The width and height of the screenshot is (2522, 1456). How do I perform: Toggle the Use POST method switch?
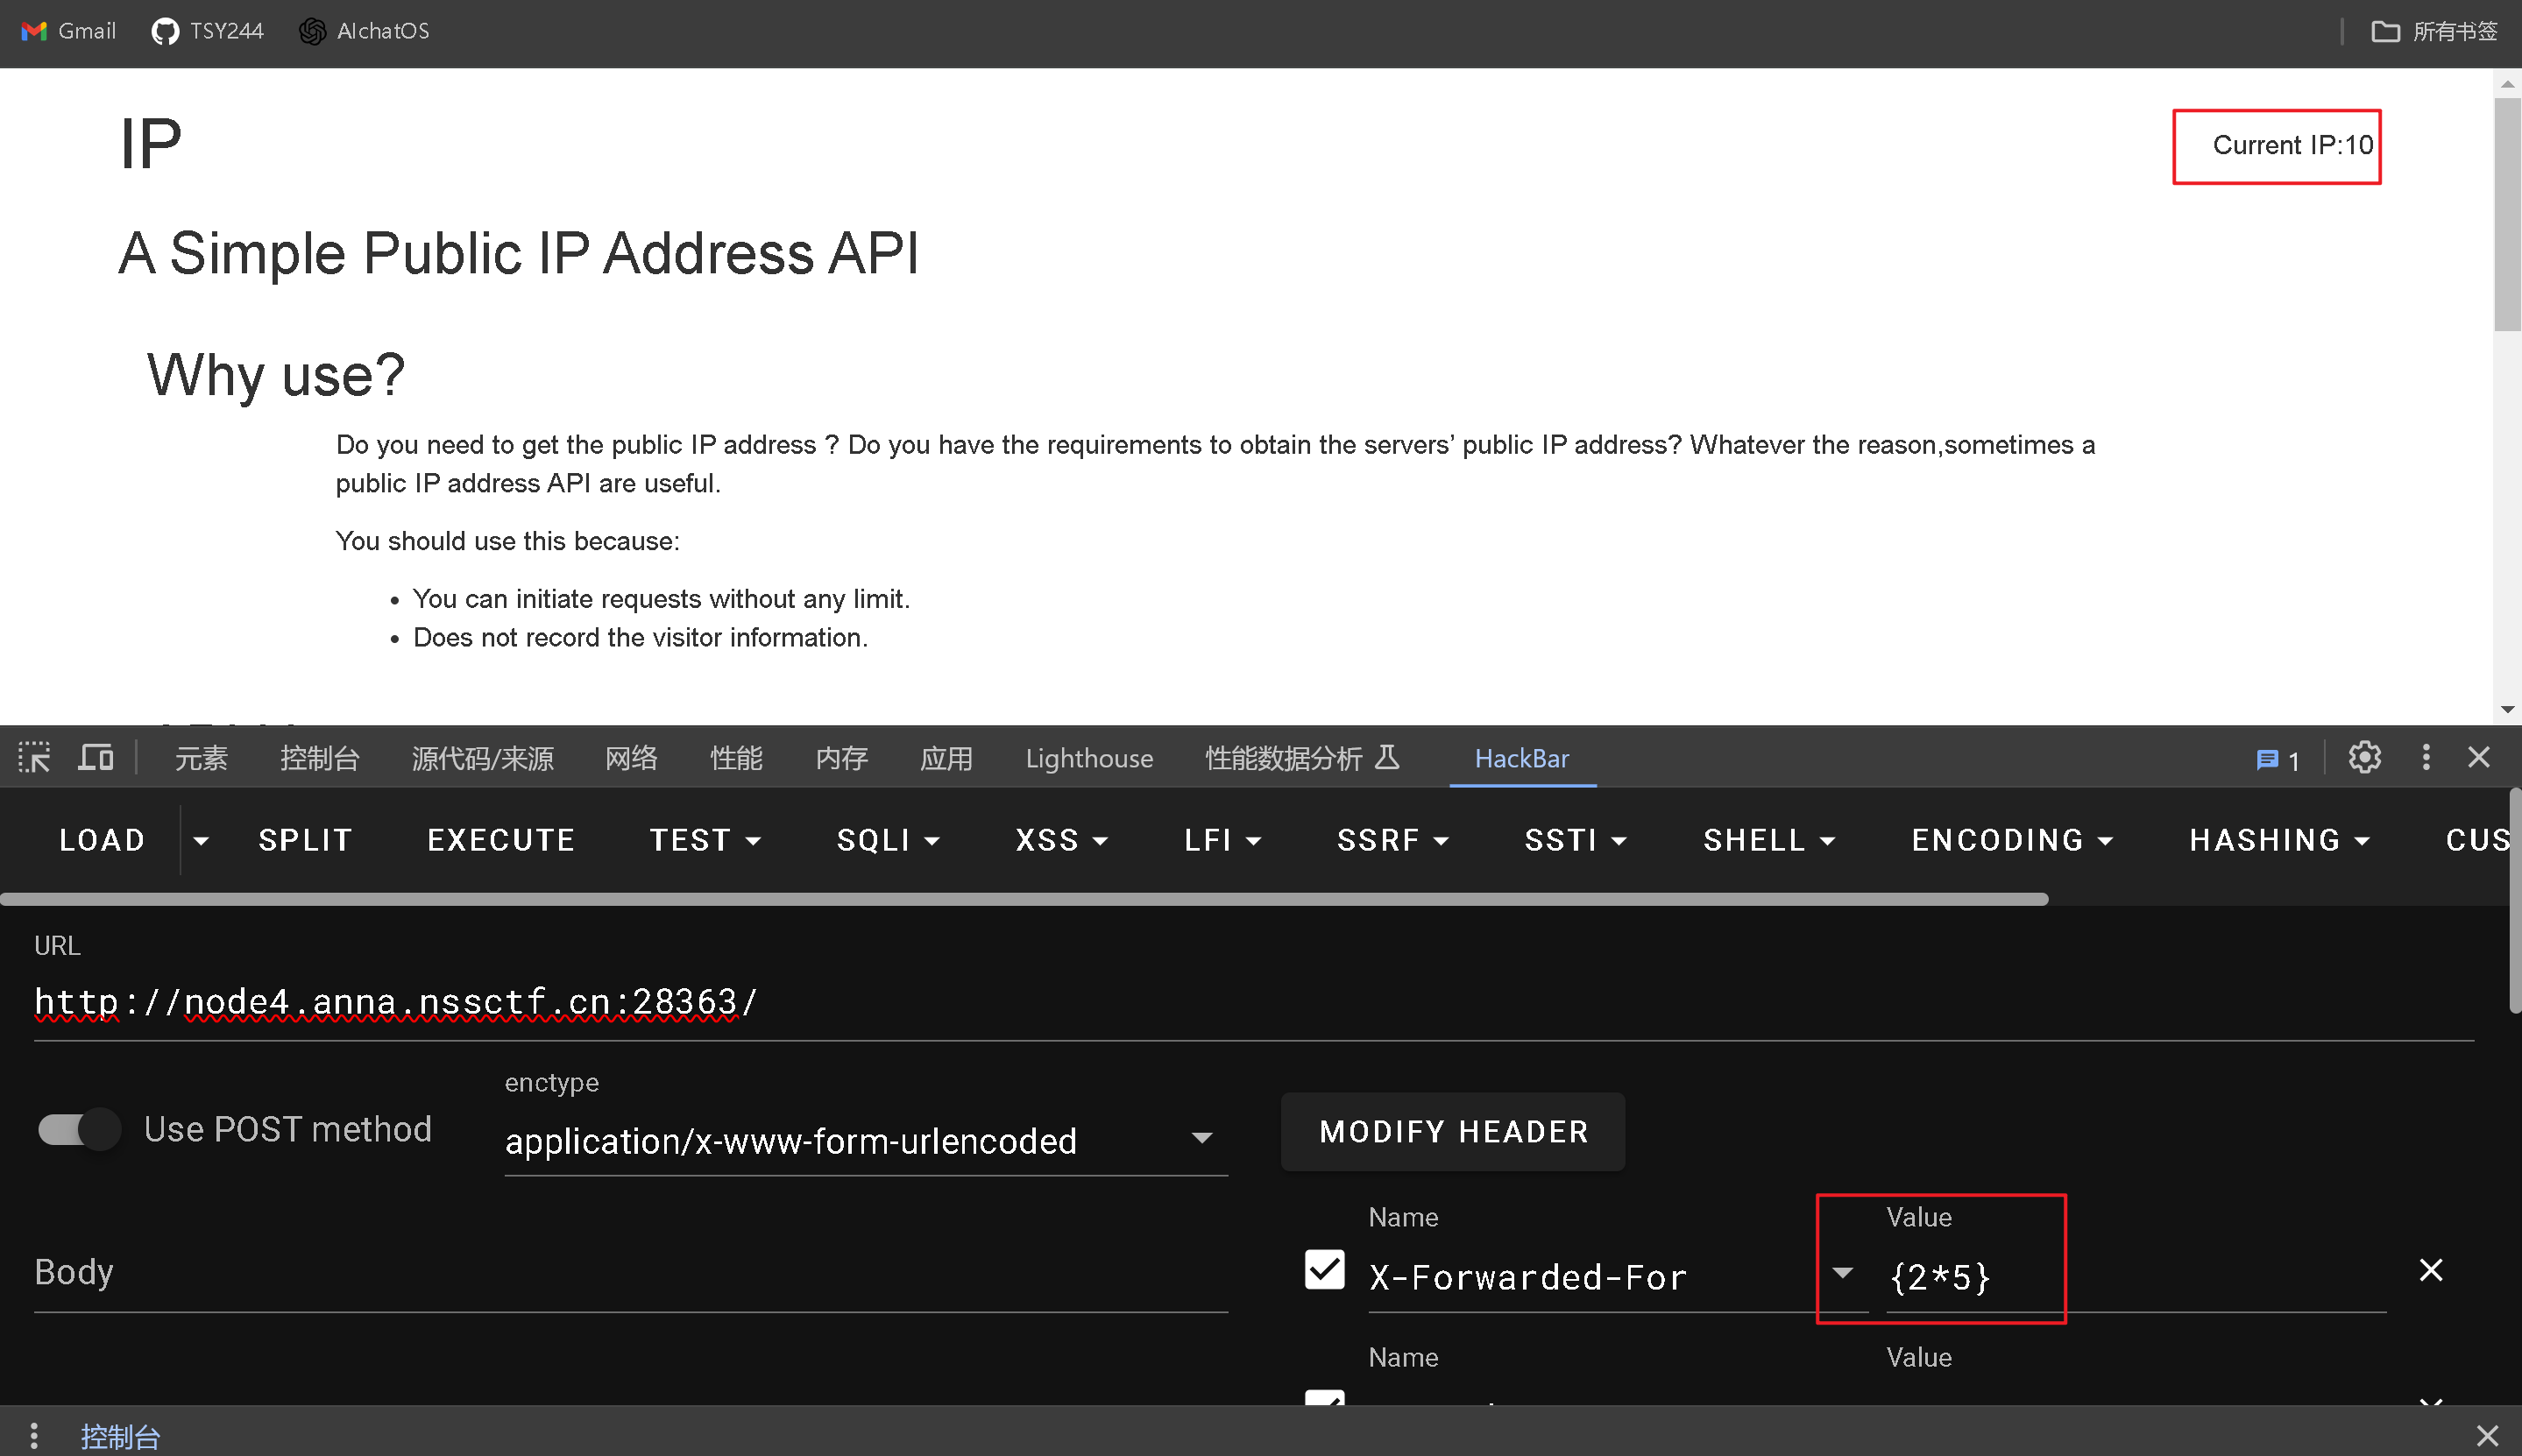pyautogui.click(x=80, y=1129)
